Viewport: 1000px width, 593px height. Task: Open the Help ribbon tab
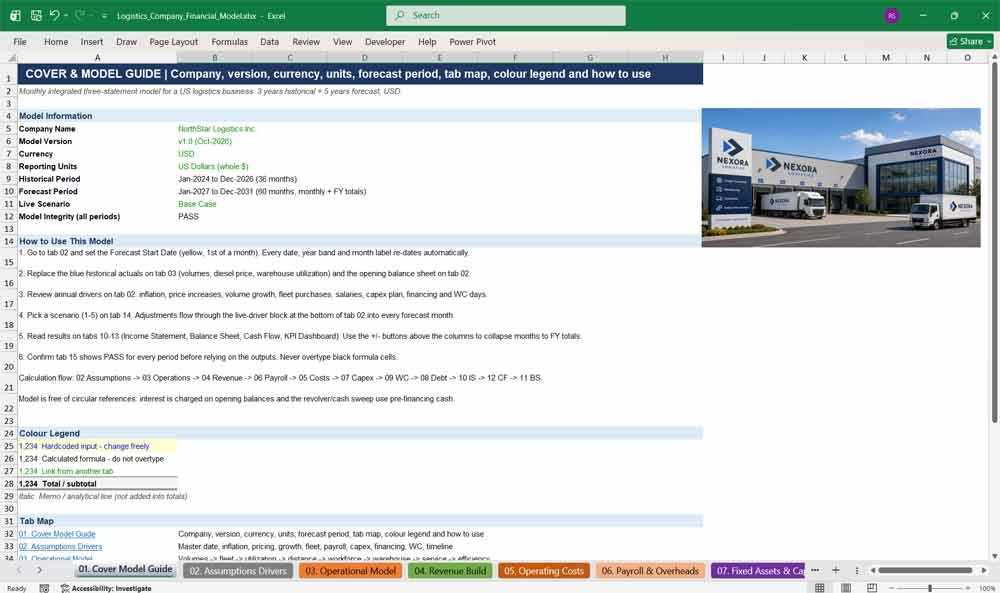pos(427,41)
